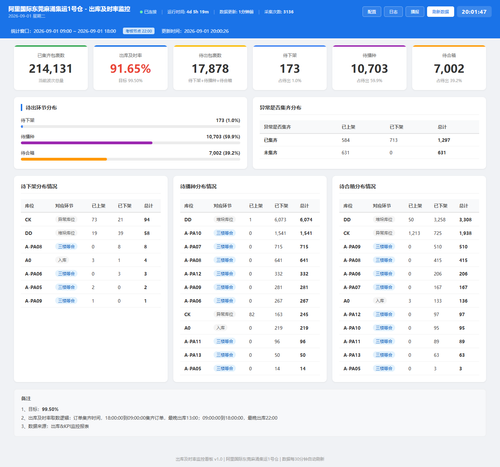The width and height of the screenshot is (500, 467).
Task: Click the 6,074 total in the DD row
Action: click(306, 220)
